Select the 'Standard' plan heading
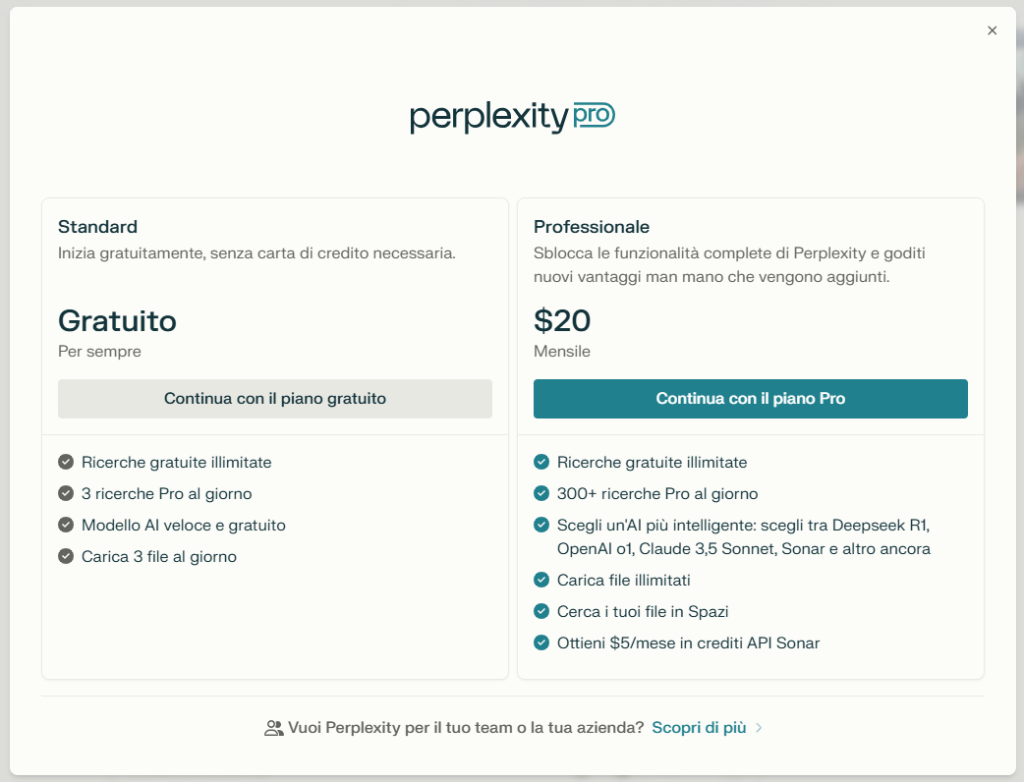Image resolution: width=1024 pixels, height=782 pixels. tap(98, 227)
